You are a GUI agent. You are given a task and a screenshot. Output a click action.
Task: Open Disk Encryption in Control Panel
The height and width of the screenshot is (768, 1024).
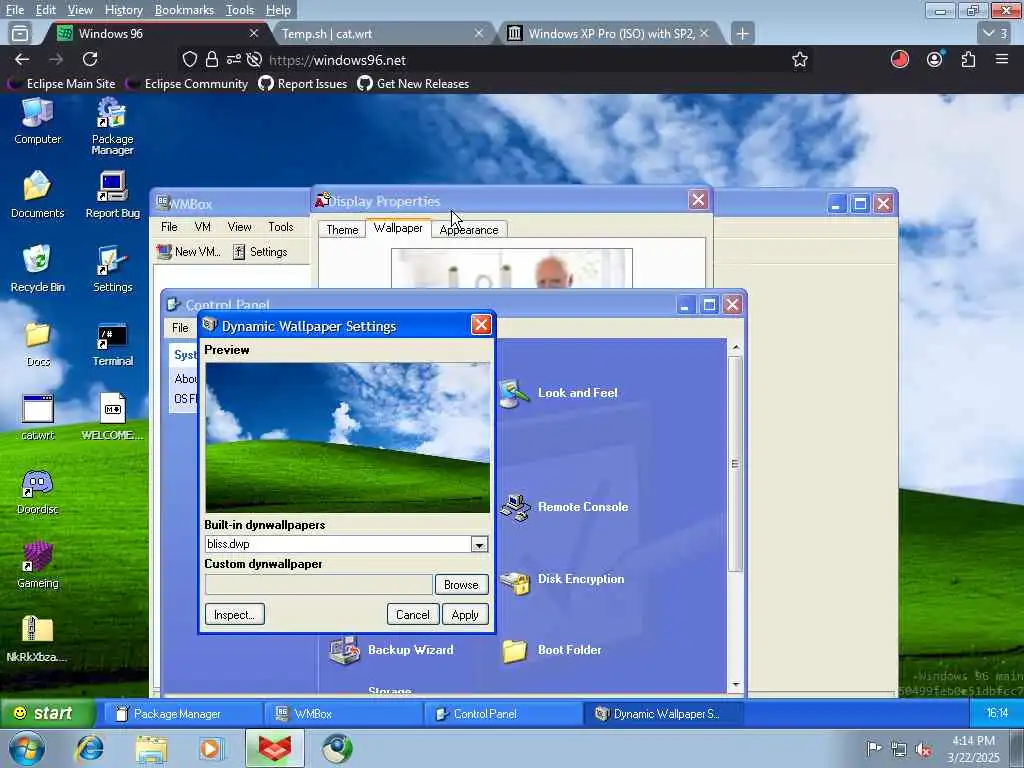click(562, 580)
